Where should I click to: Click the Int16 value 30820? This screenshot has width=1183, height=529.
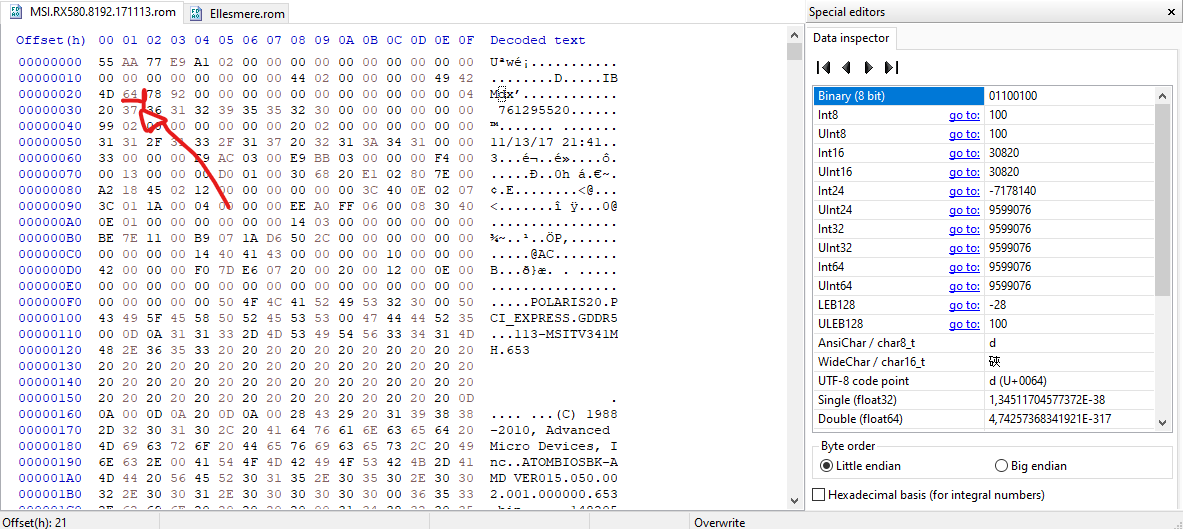pos(1003,153)
